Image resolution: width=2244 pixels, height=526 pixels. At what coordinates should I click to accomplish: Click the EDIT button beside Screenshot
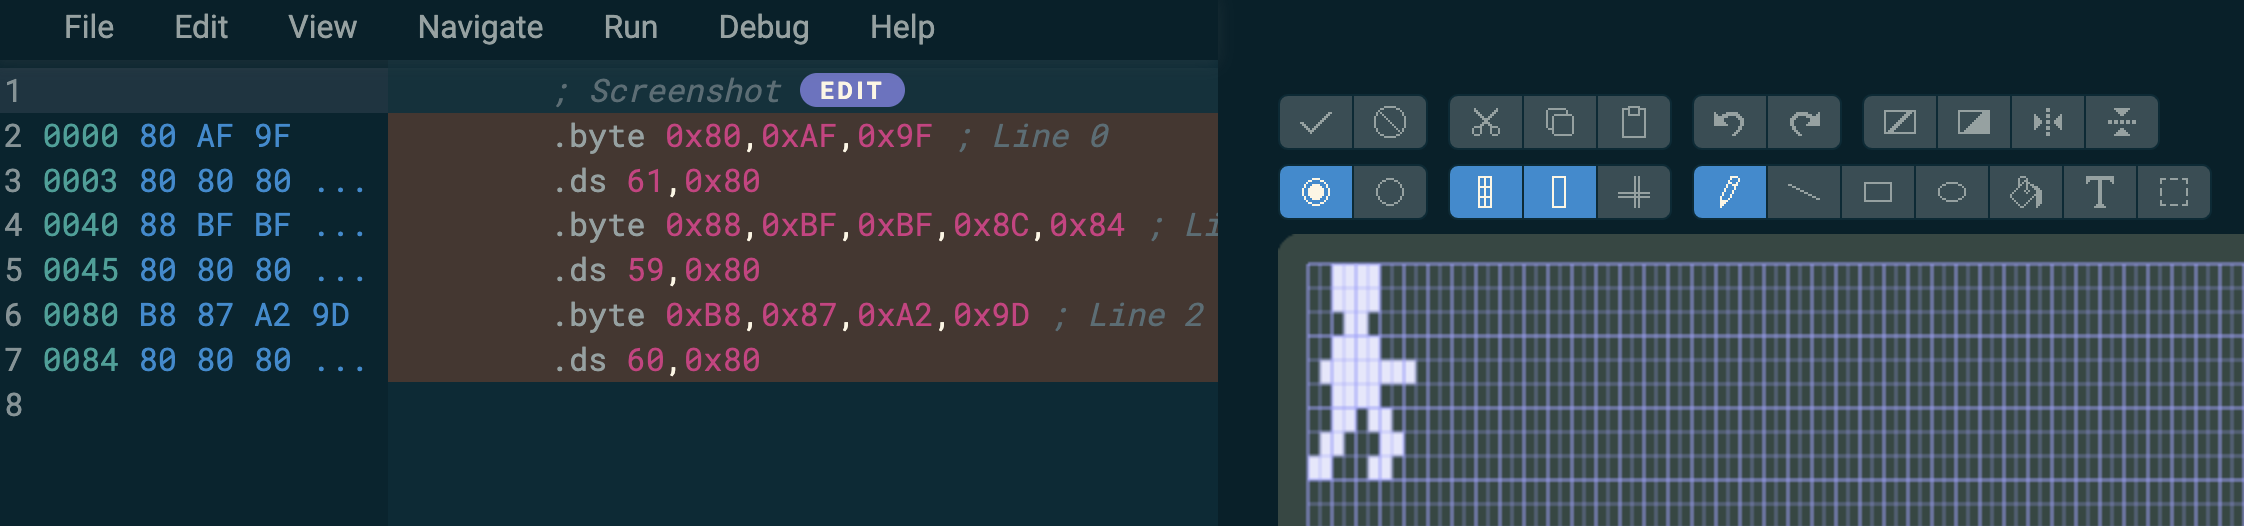(852, 90)
